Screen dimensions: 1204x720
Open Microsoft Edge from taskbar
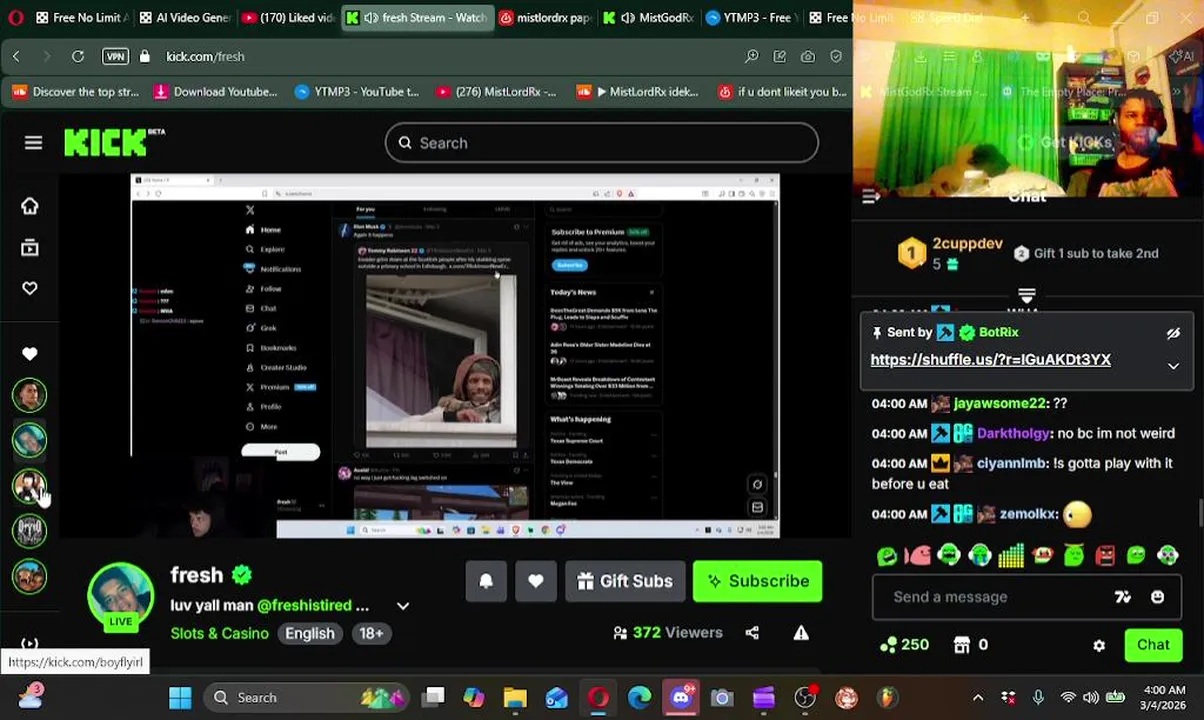(x=640, y=697)
